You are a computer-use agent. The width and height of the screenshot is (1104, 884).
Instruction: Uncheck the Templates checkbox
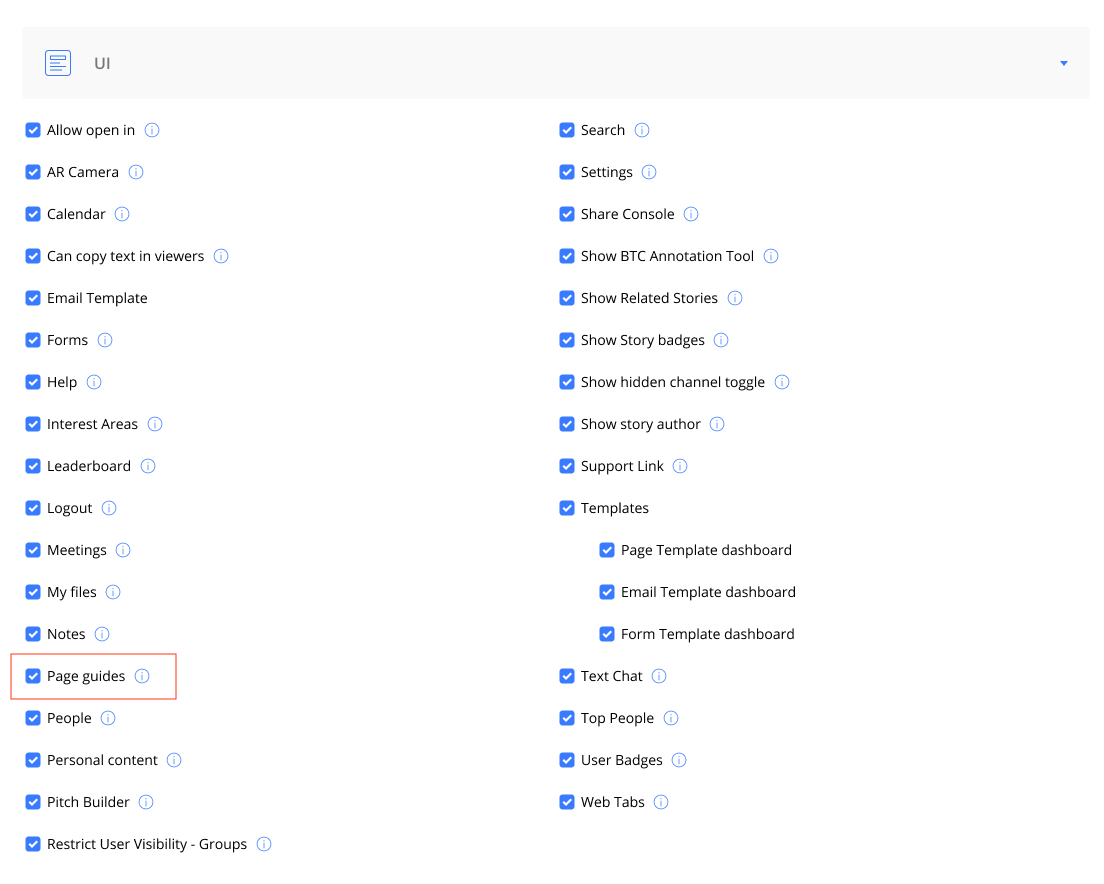567,508
